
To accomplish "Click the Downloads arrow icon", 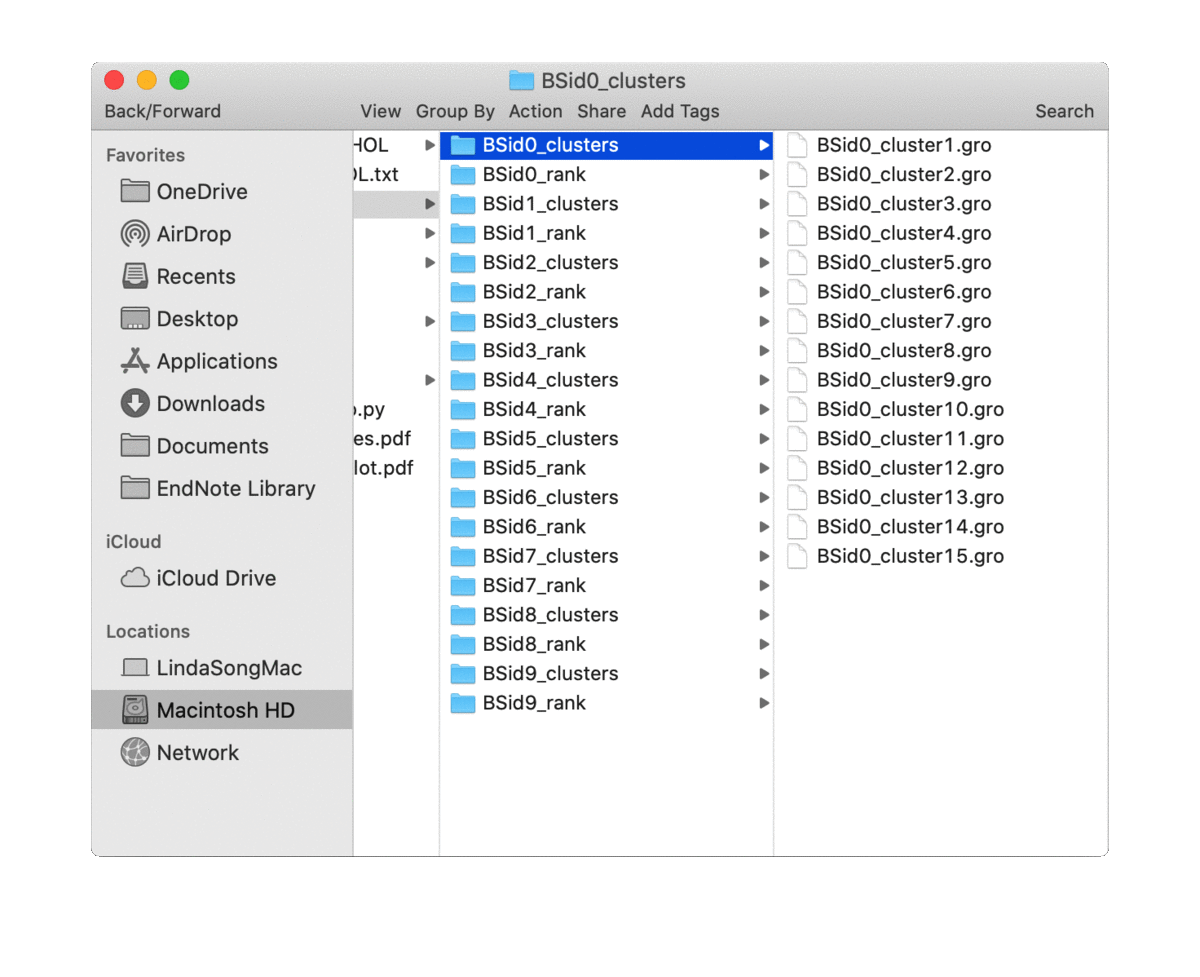I will (134, 403).
